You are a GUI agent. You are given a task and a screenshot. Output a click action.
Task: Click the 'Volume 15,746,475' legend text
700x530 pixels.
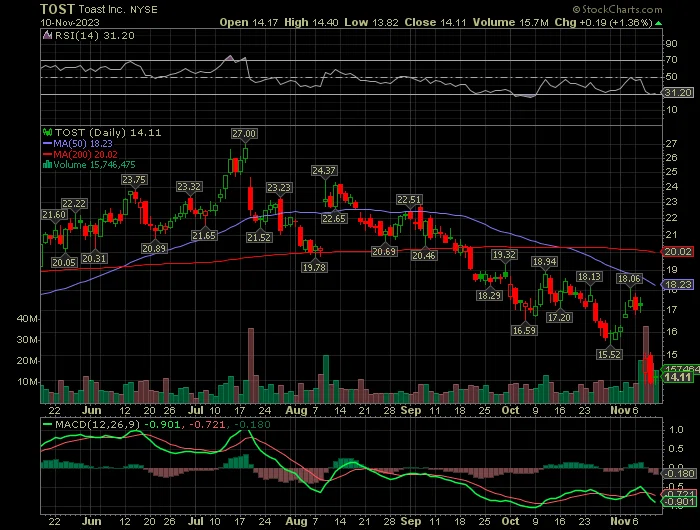[94, 165]
